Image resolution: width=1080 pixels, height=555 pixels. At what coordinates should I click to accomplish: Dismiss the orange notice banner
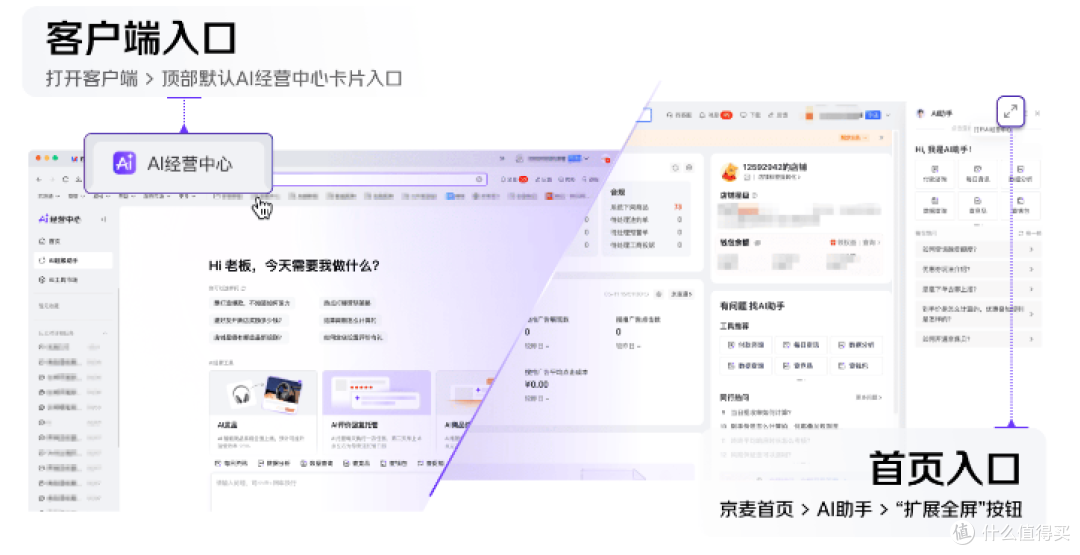coord(881,138)
